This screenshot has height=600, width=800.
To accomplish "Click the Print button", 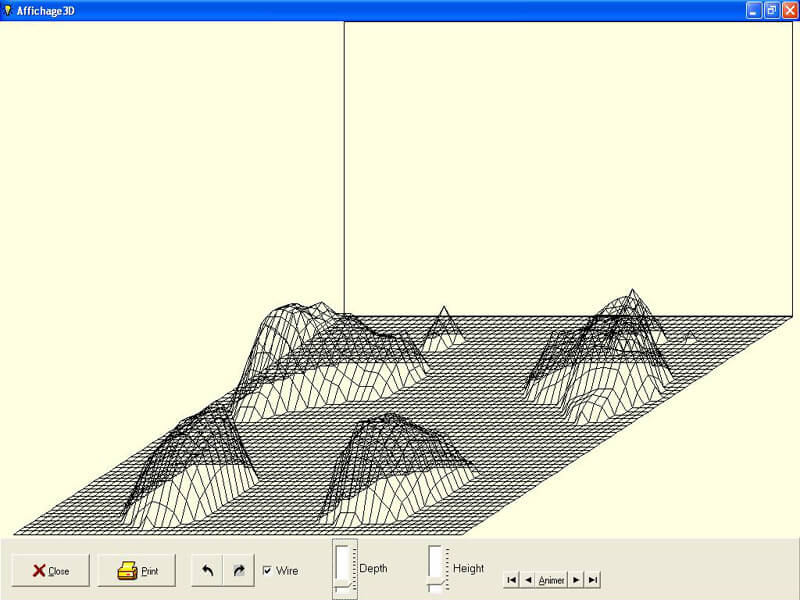I will pos(137,570).
